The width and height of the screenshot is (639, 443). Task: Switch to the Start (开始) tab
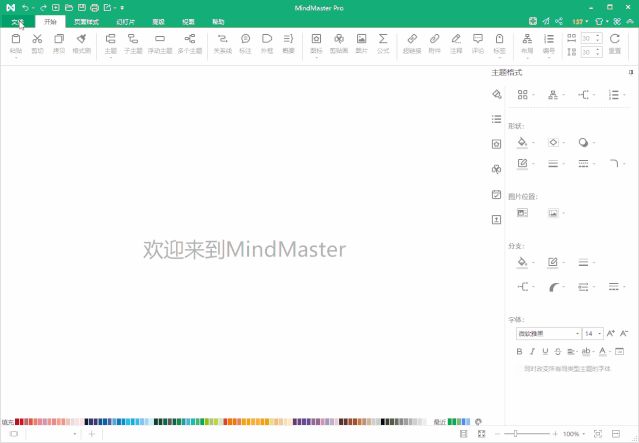[x=50, y=22]
